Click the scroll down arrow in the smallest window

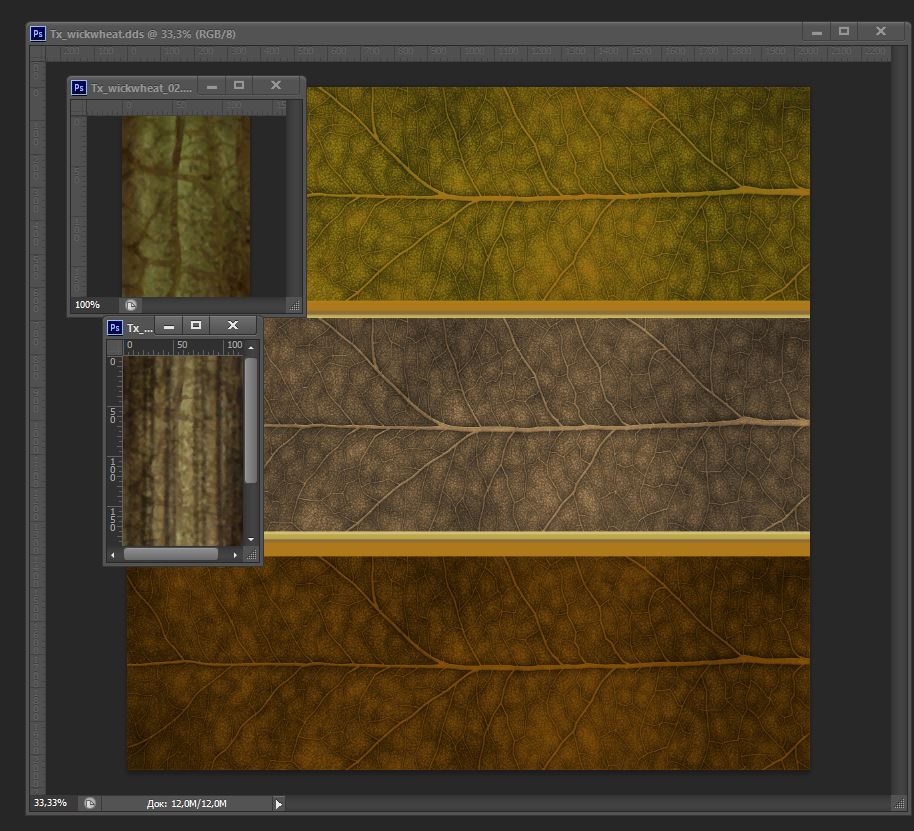tap(251, 538)
